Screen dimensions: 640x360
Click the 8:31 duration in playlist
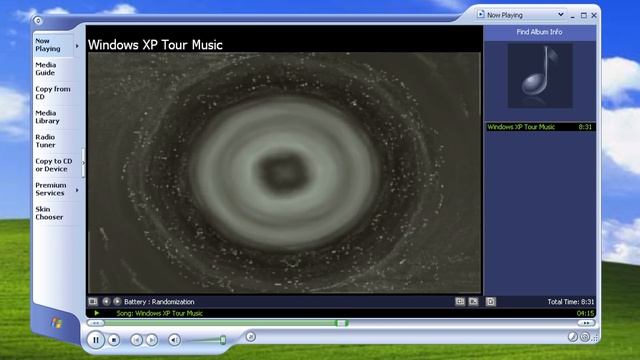(x=585, y=127)
